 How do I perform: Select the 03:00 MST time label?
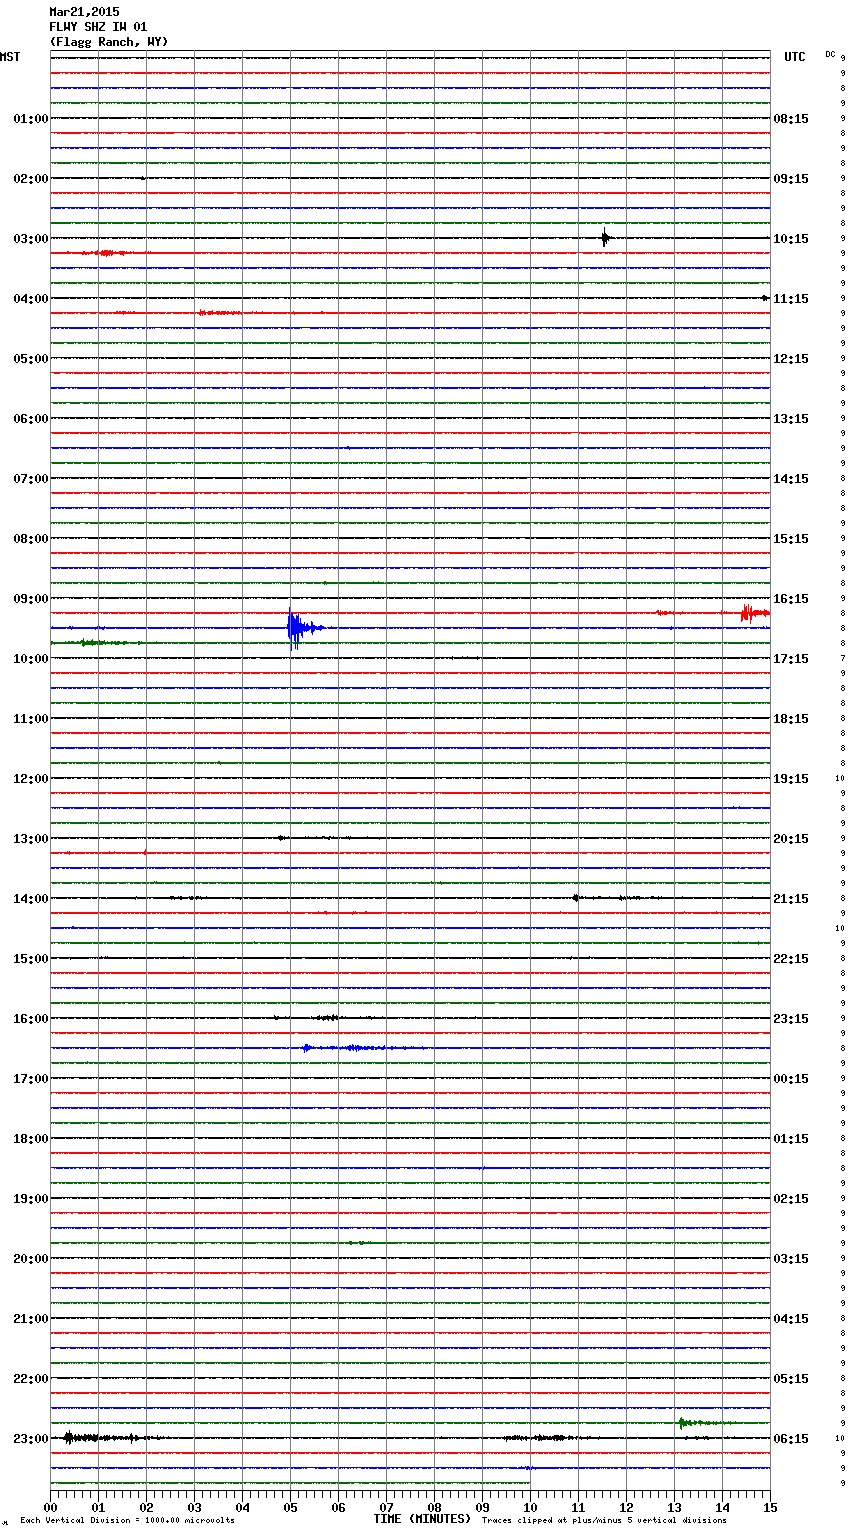pos(31,239)
